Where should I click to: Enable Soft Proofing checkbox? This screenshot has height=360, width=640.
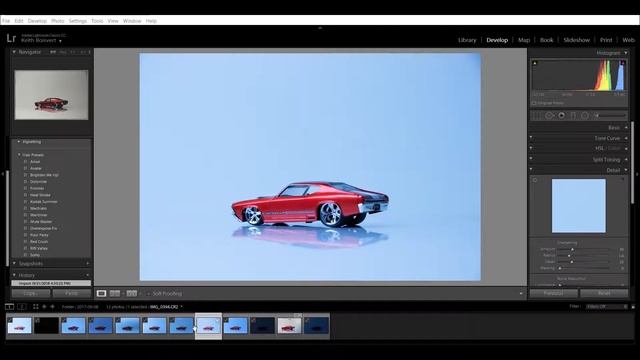(148, 294)
